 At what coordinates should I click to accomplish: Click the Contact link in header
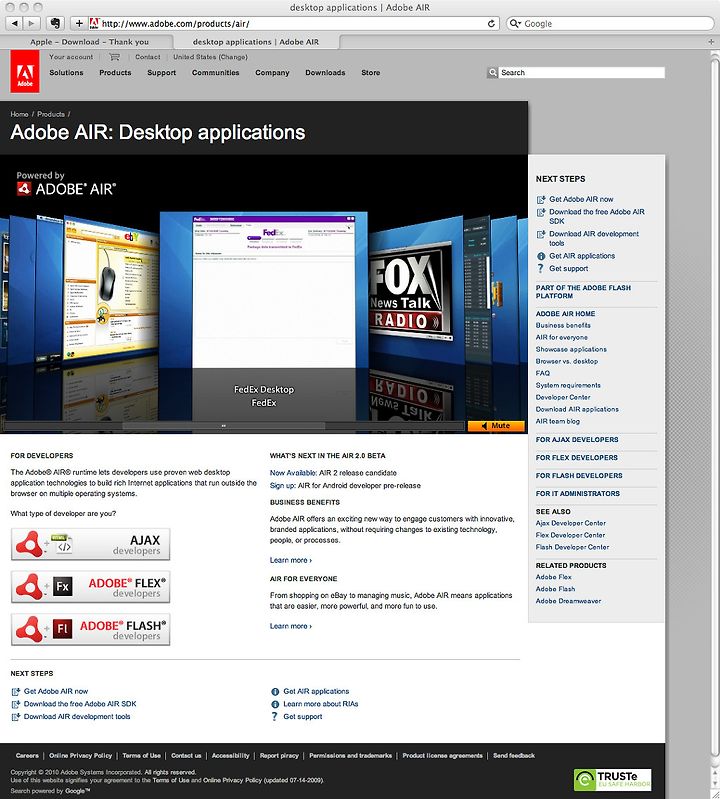pos(148,57)
